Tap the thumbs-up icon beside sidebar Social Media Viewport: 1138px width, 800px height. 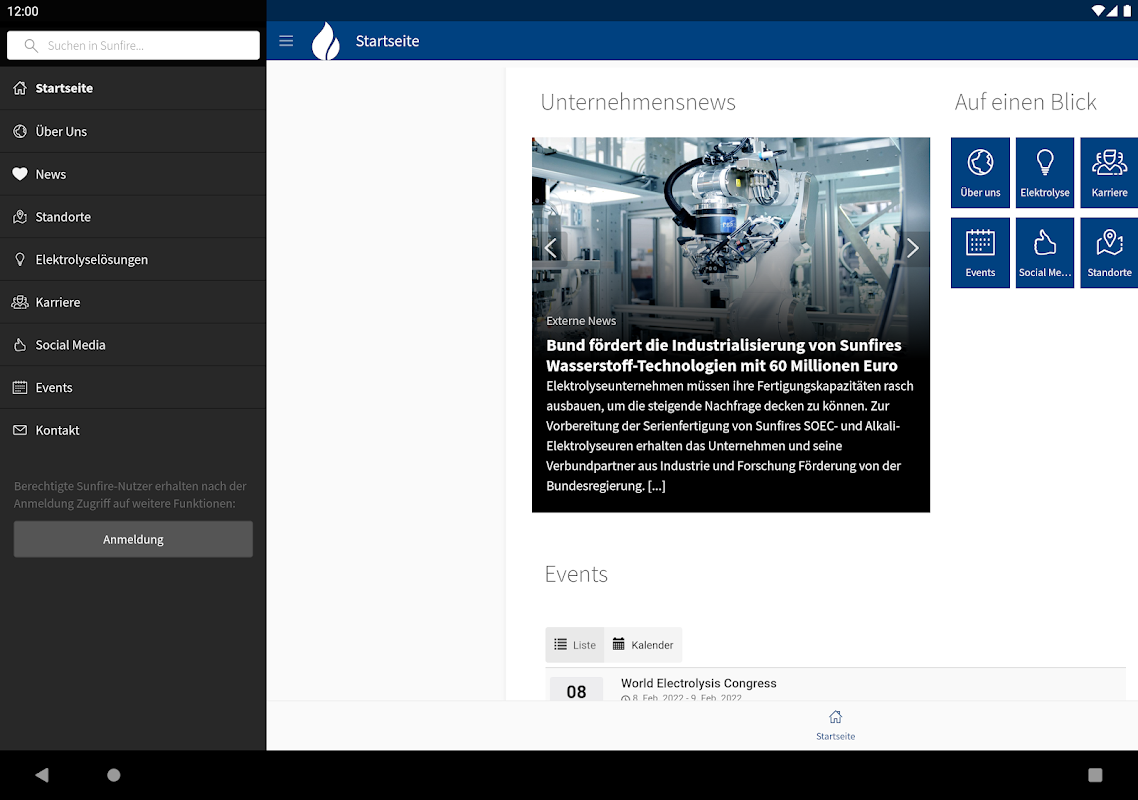[x=20, y=345]
